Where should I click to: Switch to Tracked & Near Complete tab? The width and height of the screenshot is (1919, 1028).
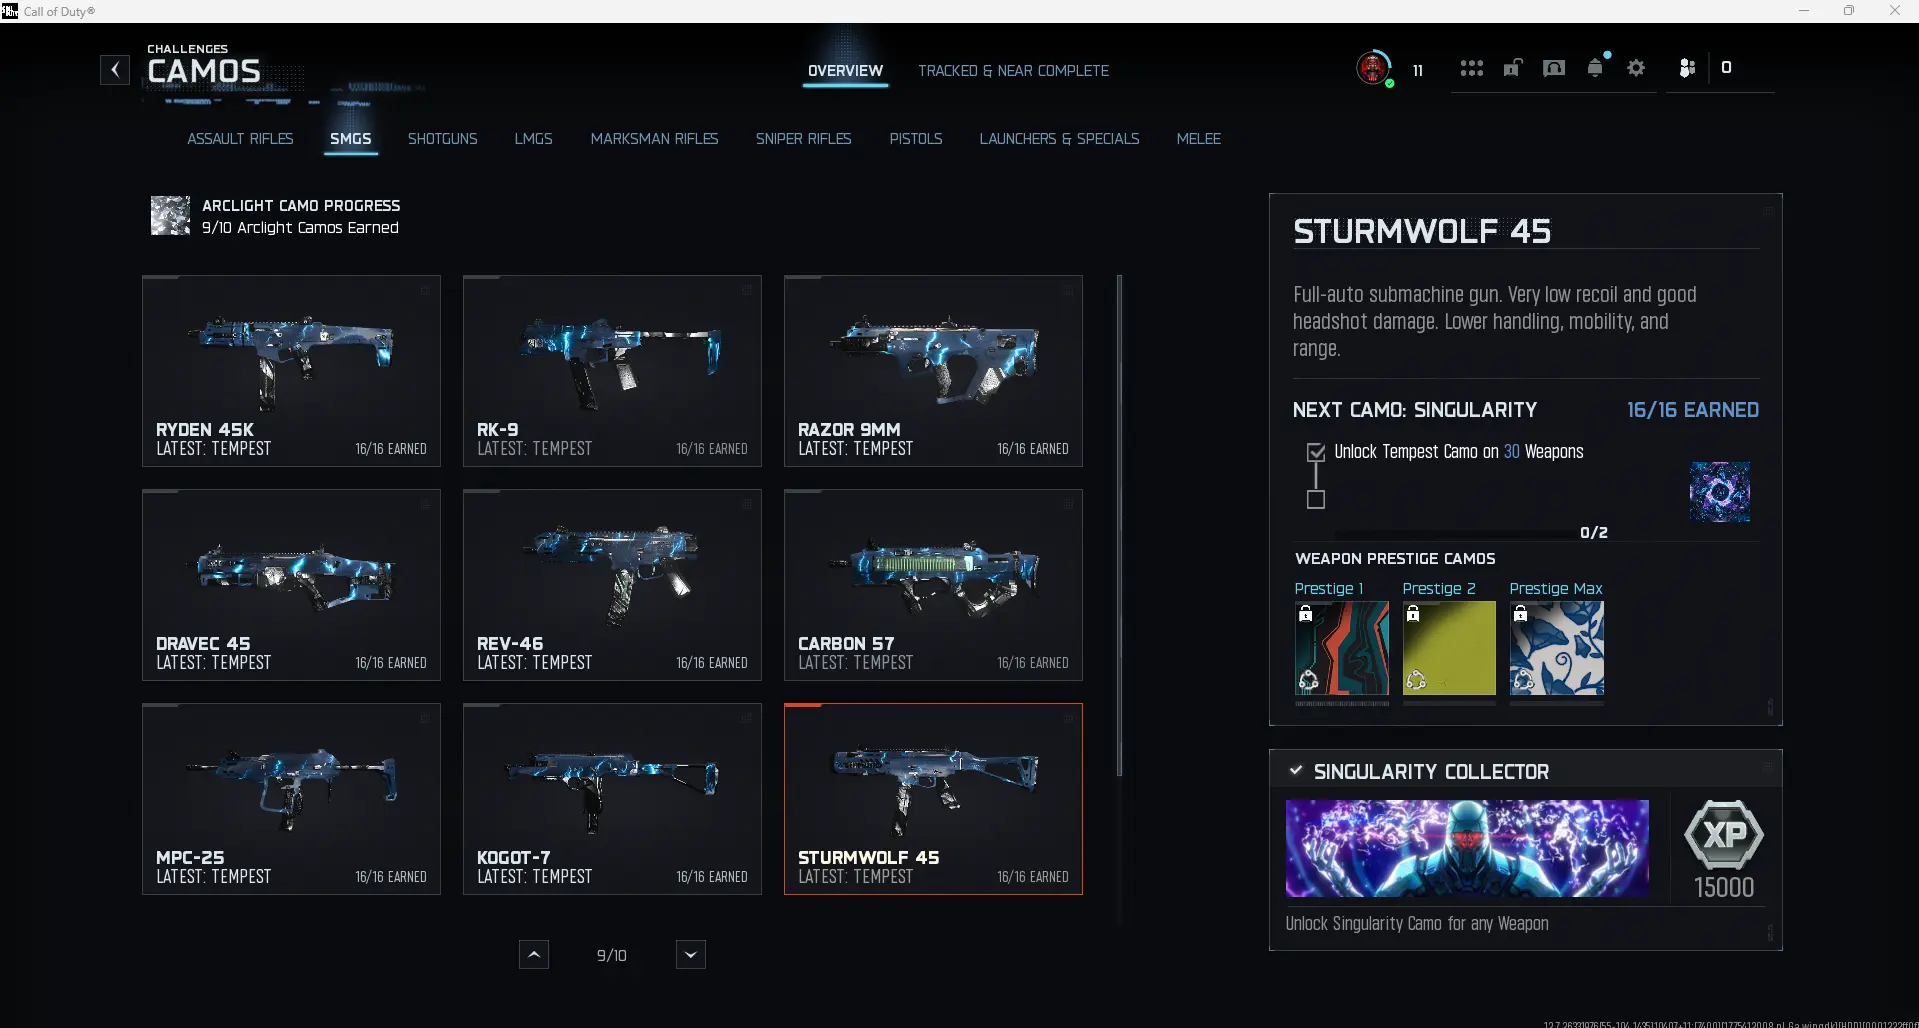coord(1013,71)
